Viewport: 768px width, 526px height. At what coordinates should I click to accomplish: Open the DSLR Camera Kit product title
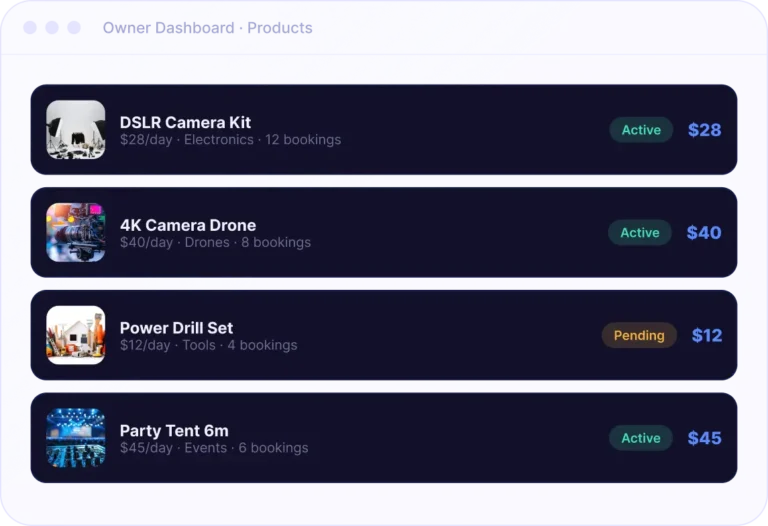click(x=185, y=122)
